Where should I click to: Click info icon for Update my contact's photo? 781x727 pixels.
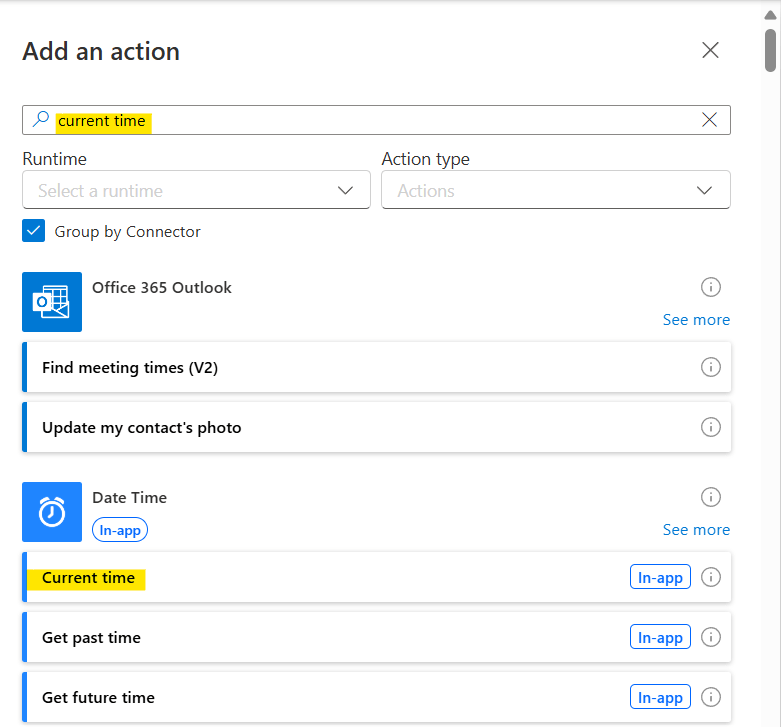pyautogui.click(x=710, y=427)
